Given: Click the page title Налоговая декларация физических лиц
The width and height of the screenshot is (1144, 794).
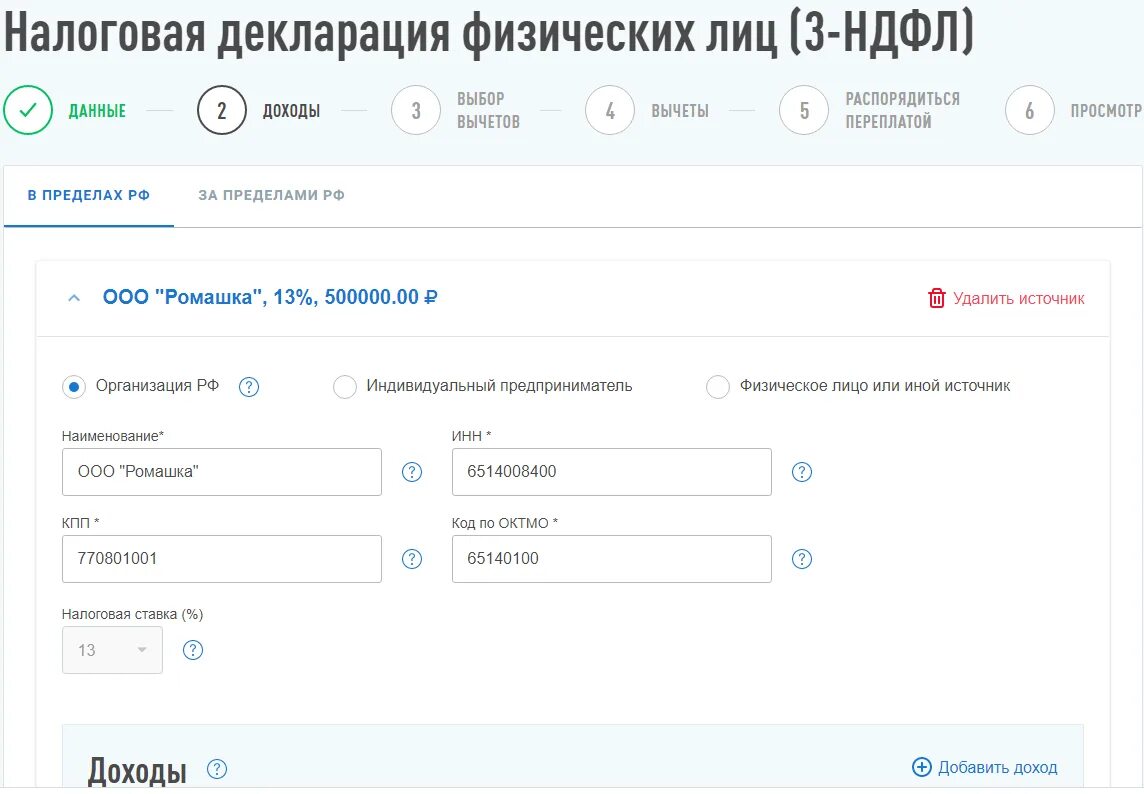Looking at the screenshot, I should [489, 32].
